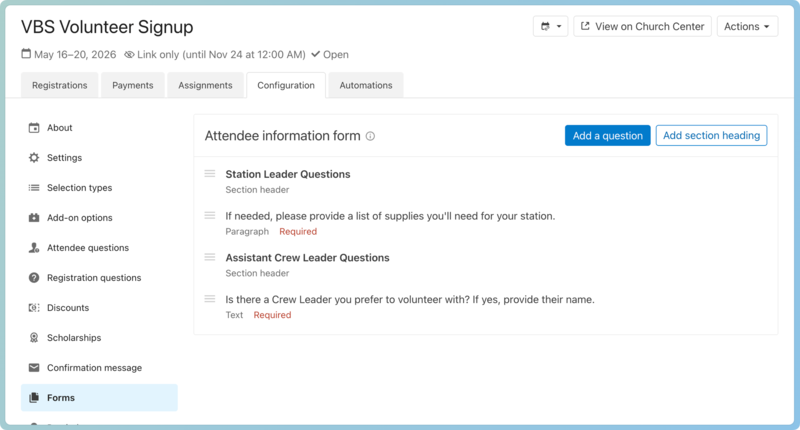Open the Crew Leader preference text question

point(410,299)
